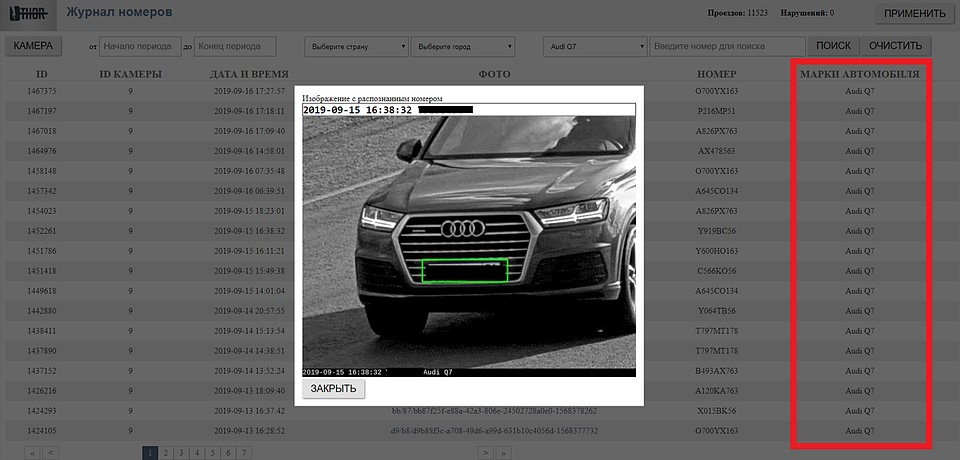Go to previous page with < button
This screenshot has width=960, height=460.
click(x=50, y=453)
